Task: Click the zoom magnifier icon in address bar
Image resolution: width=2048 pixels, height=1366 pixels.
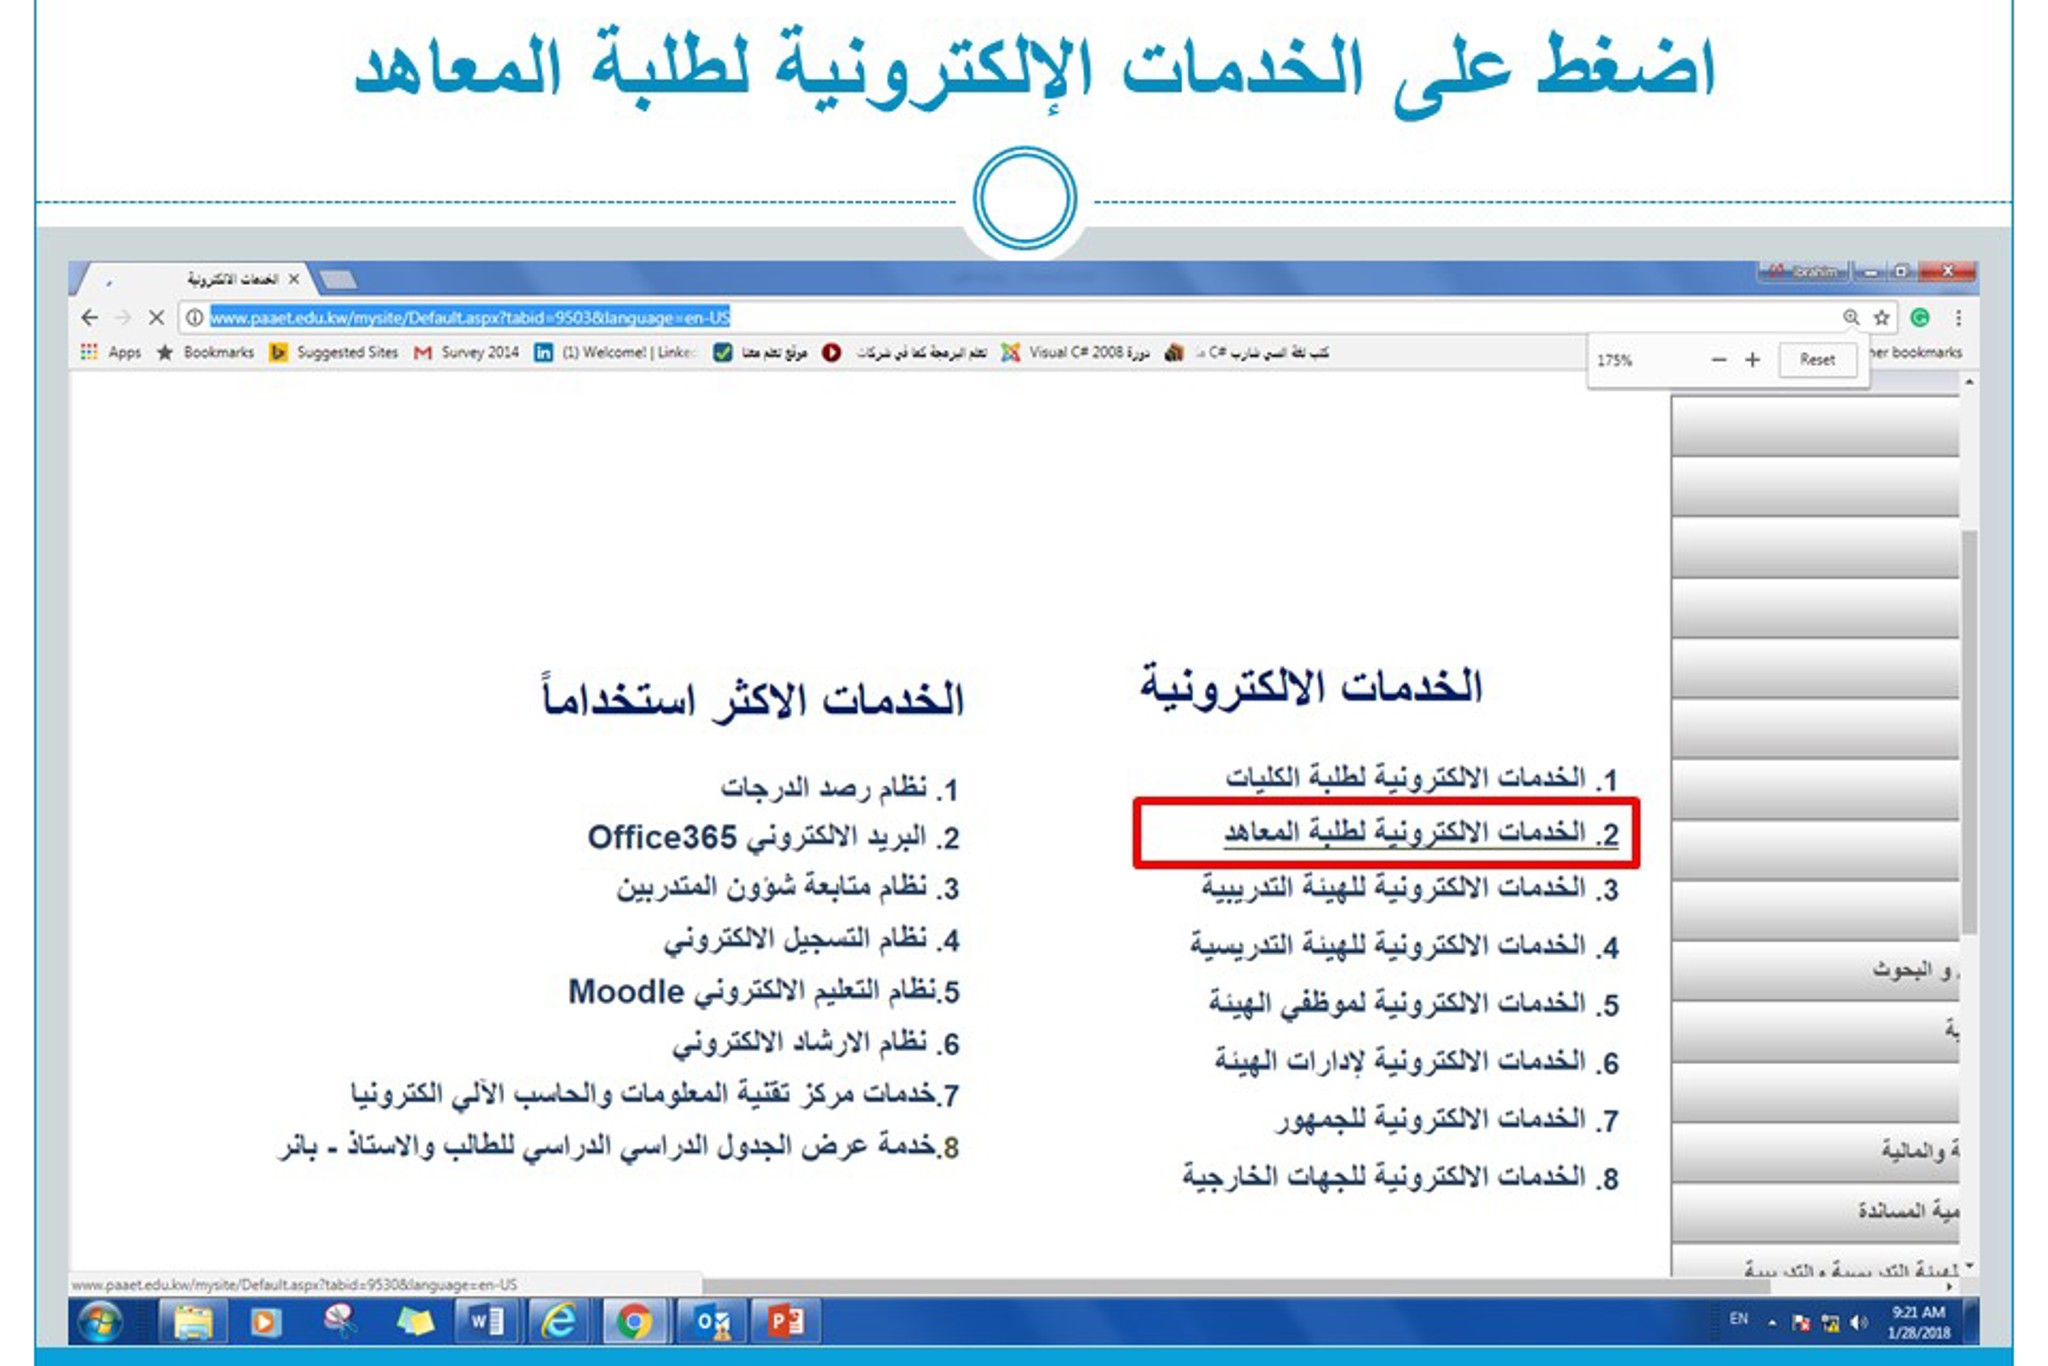Action: 1851,317
